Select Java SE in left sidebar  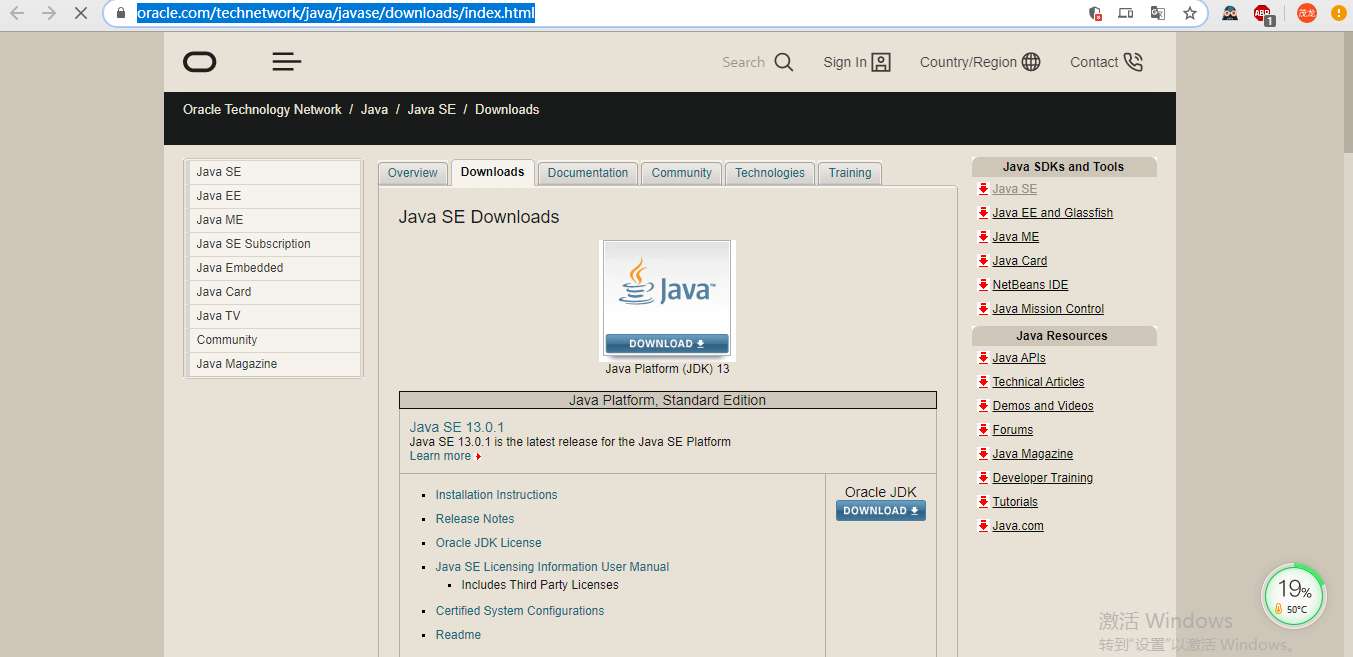tap(274, 172)
